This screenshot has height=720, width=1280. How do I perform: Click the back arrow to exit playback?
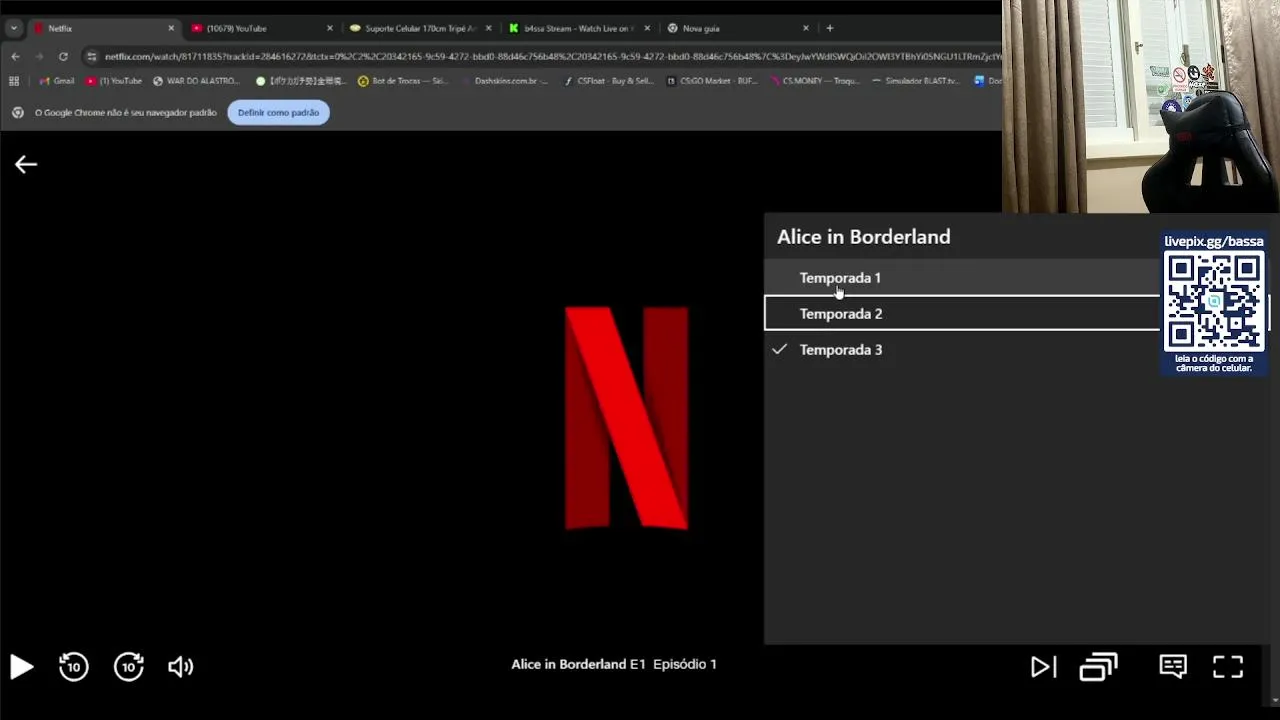click(x=26, y=165)
